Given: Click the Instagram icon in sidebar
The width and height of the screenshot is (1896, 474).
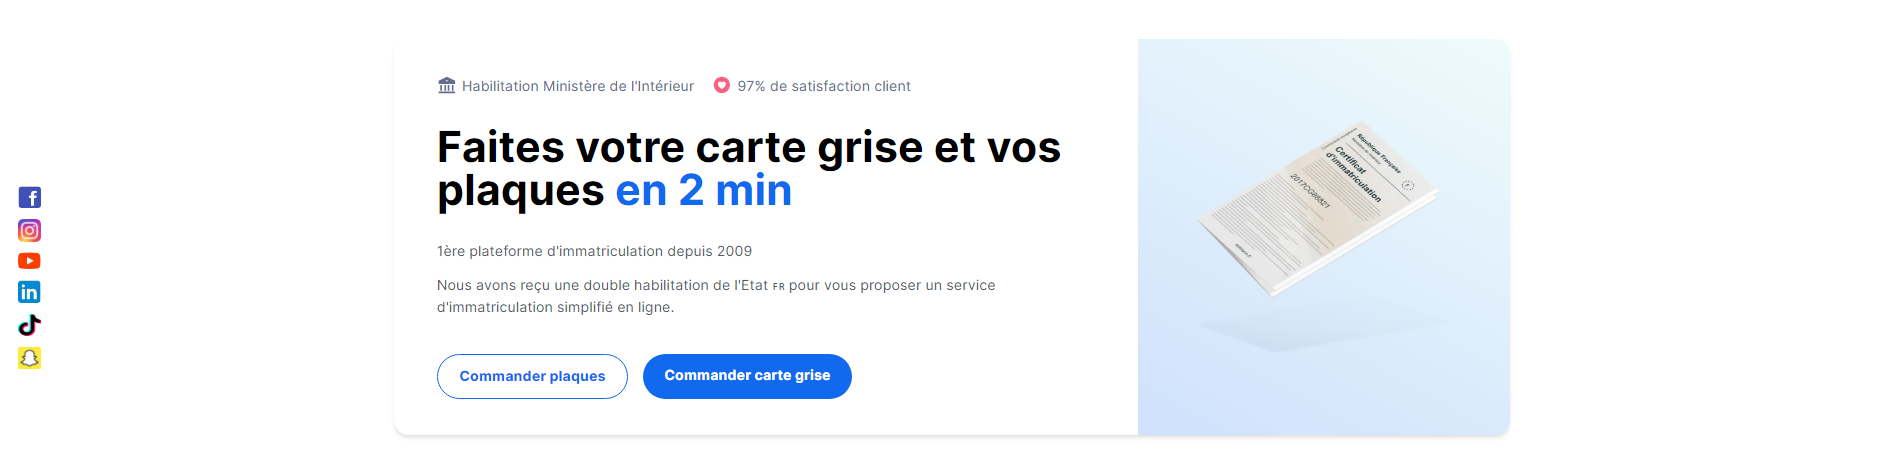Looking at the screenshot, I should (x=29, y=231).
